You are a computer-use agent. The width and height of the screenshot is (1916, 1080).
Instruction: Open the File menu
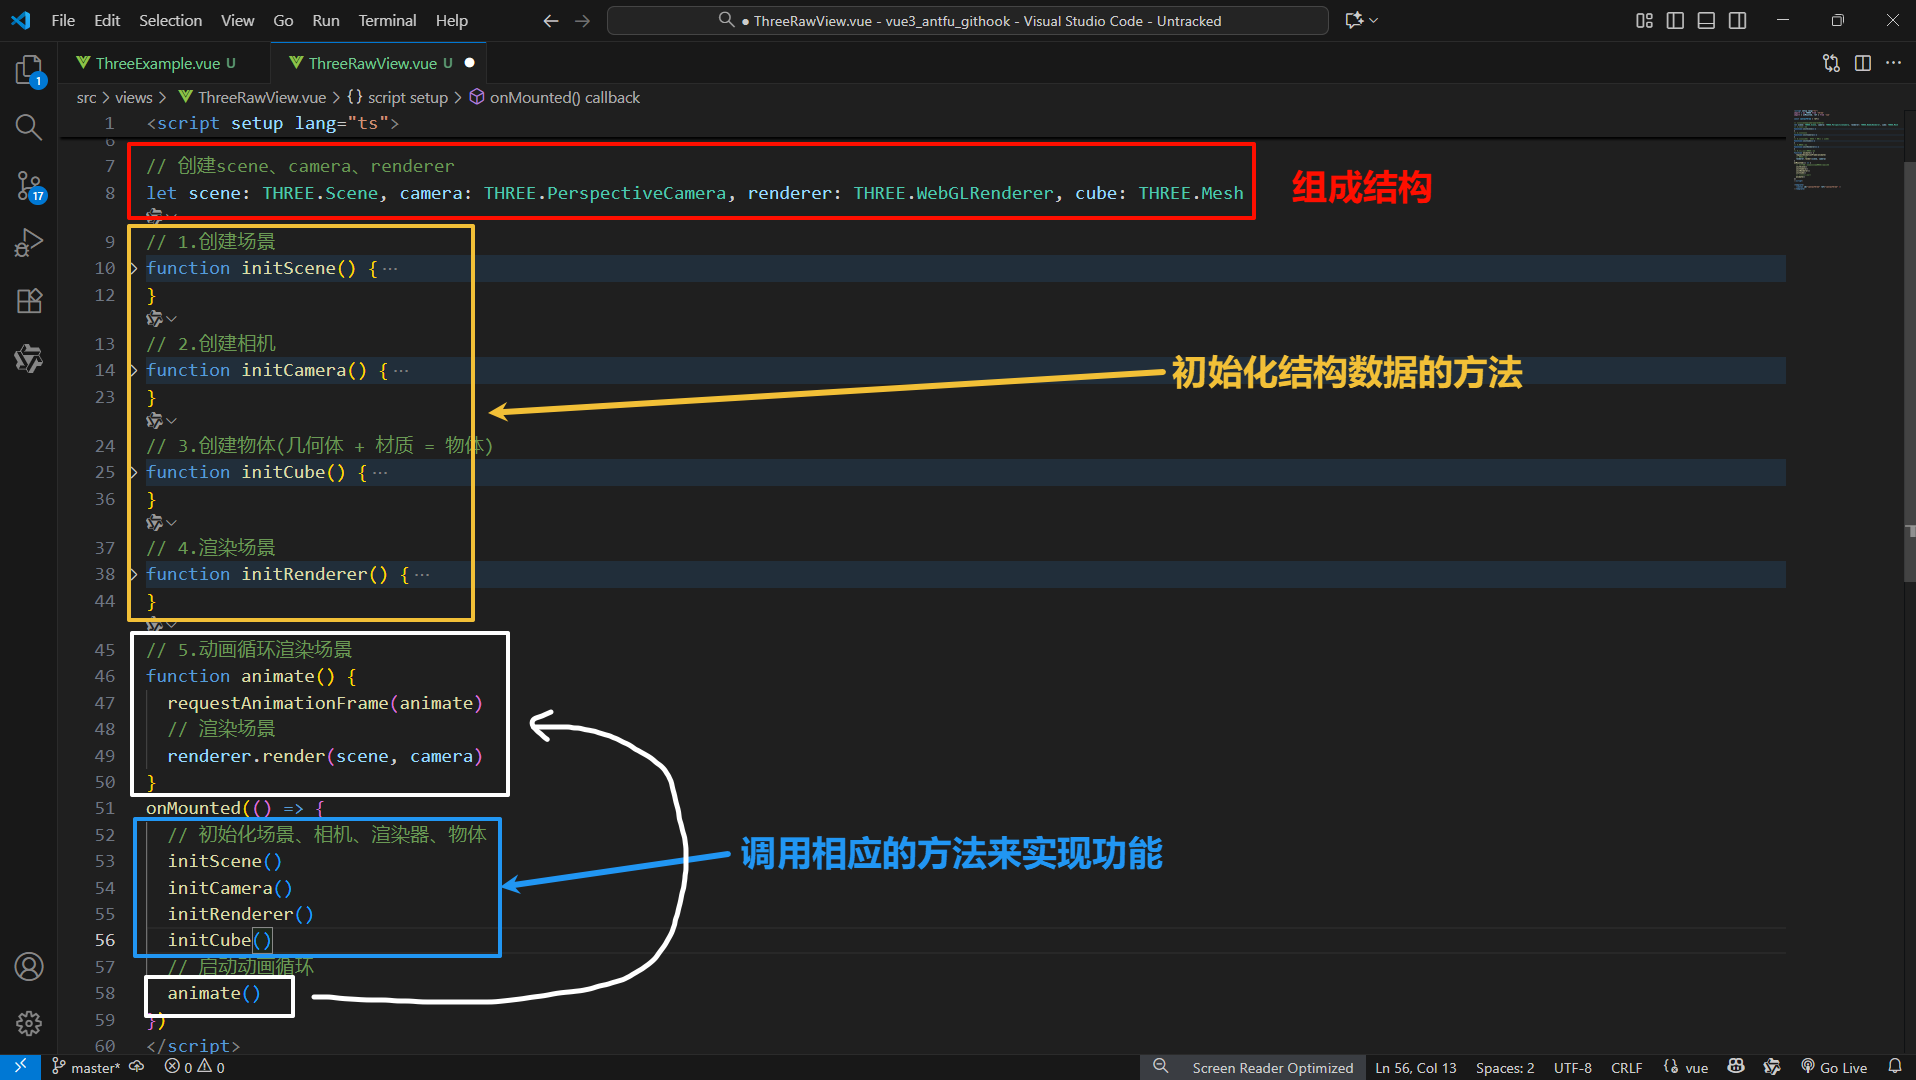click(63, 21)
